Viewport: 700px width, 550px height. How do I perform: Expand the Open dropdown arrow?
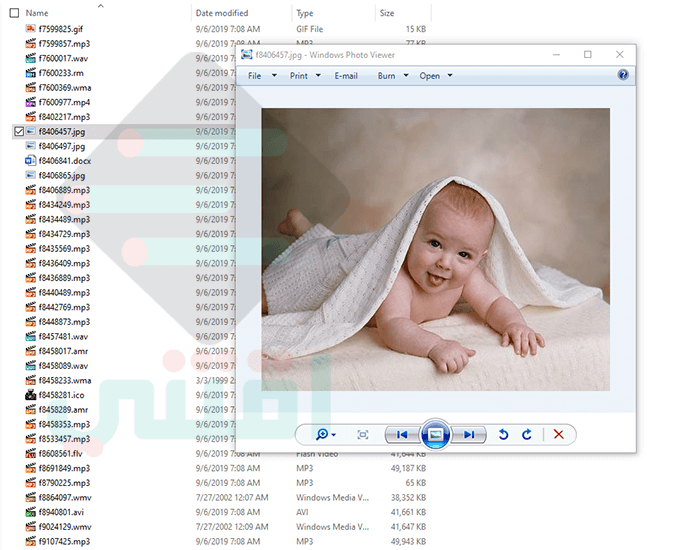pos(450,75)
